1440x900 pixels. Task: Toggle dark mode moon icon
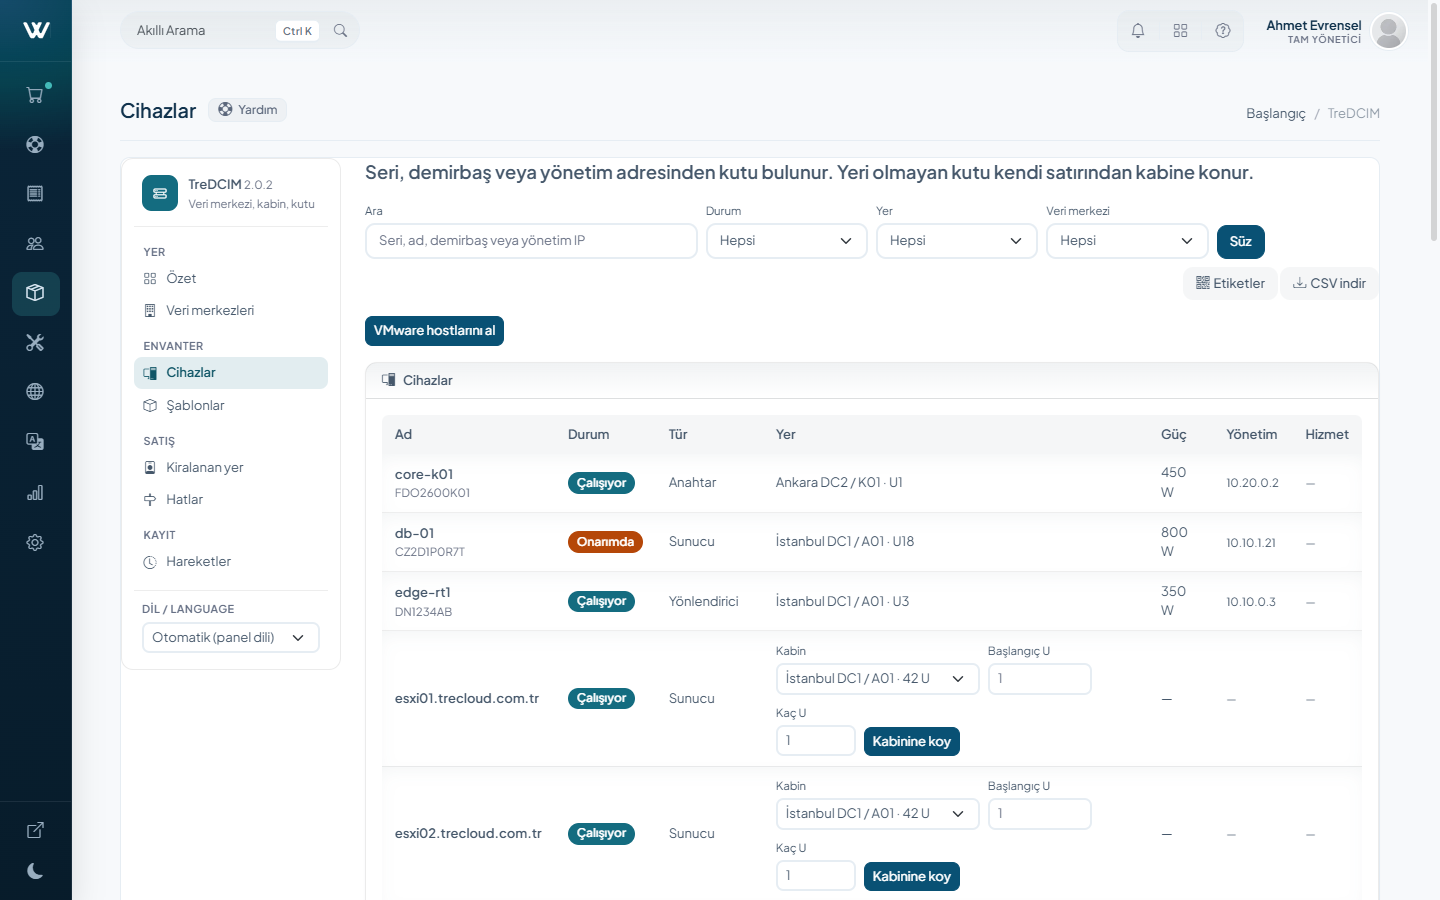(35, 871)
